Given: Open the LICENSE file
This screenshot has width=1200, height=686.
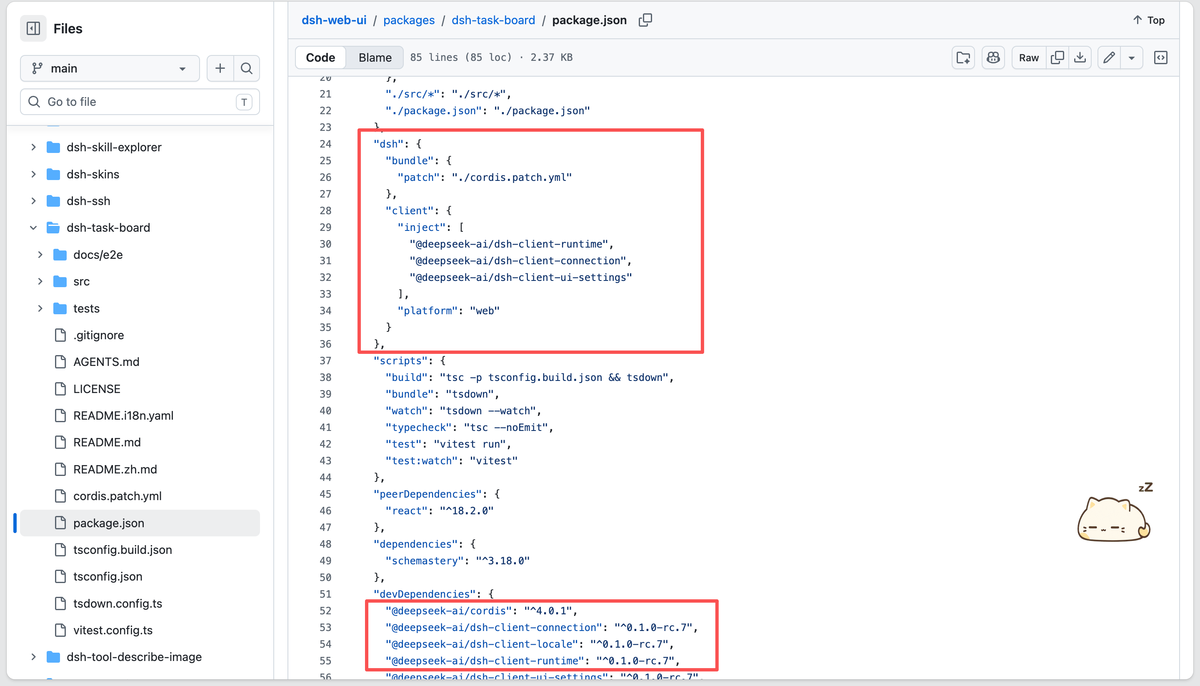Looking at the screenshot, I should (x=96, y=389).
